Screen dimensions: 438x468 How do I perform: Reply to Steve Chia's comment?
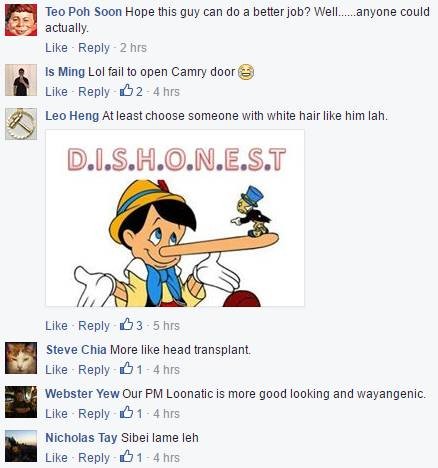click(94, 370)
